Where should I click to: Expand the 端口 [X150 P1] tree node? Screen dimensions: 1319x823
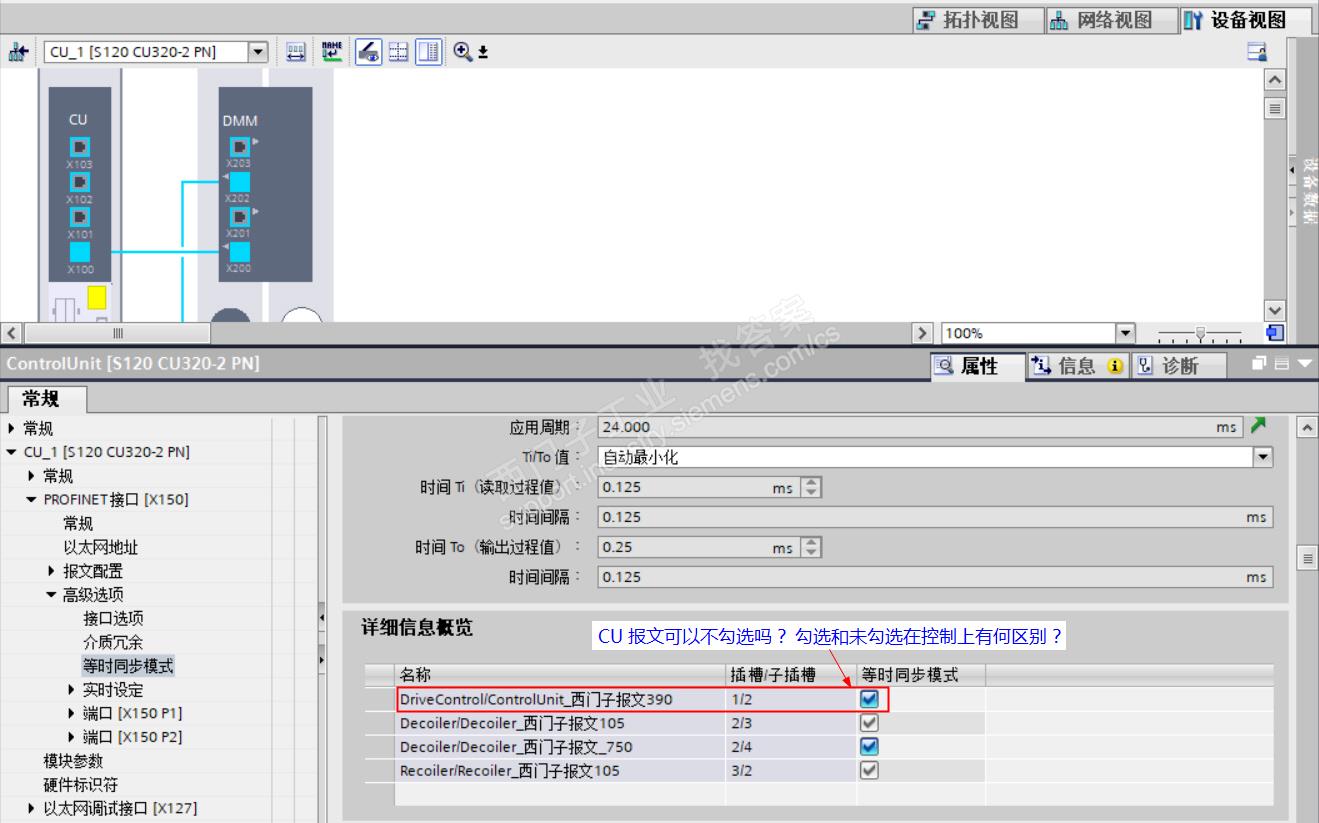(x=71, y=713)
